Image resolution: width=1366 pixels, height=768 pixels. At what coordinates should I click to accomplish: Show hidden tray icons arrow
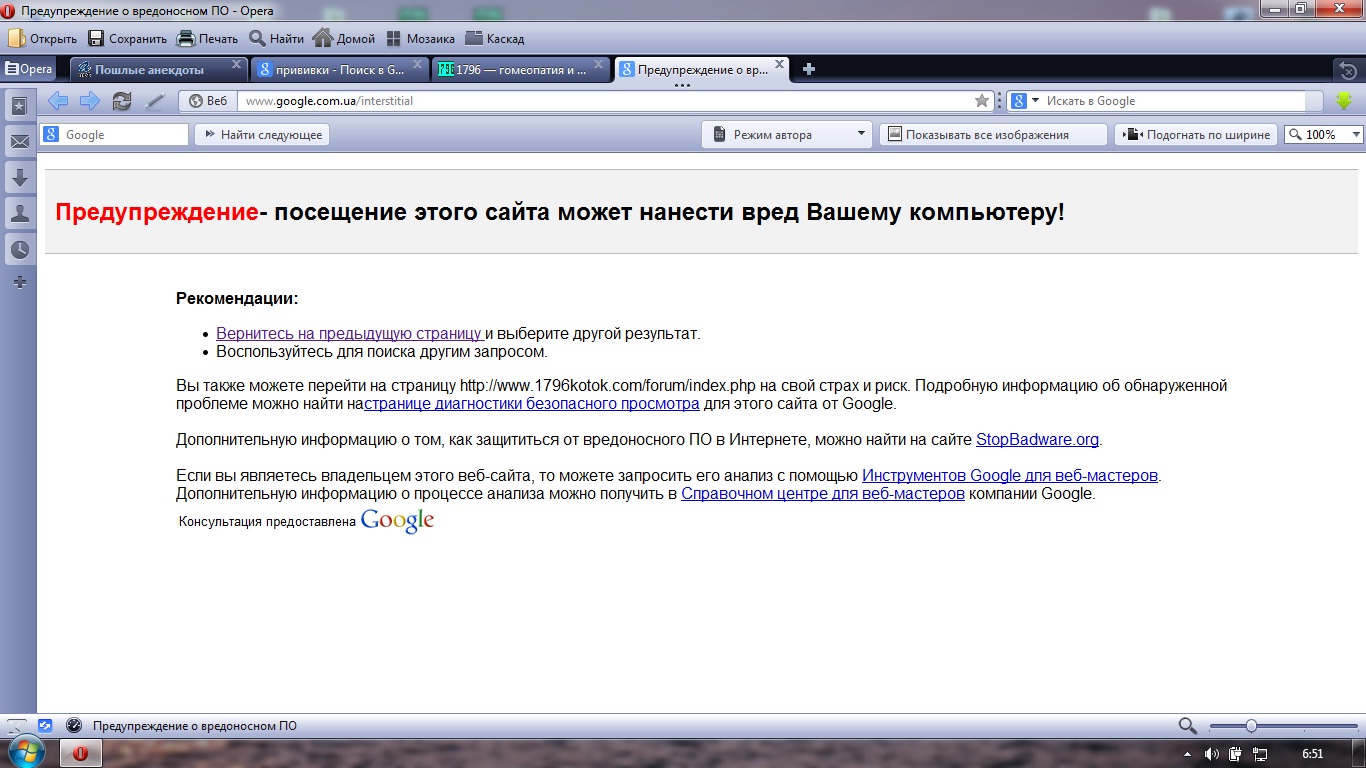(1187, 754)
